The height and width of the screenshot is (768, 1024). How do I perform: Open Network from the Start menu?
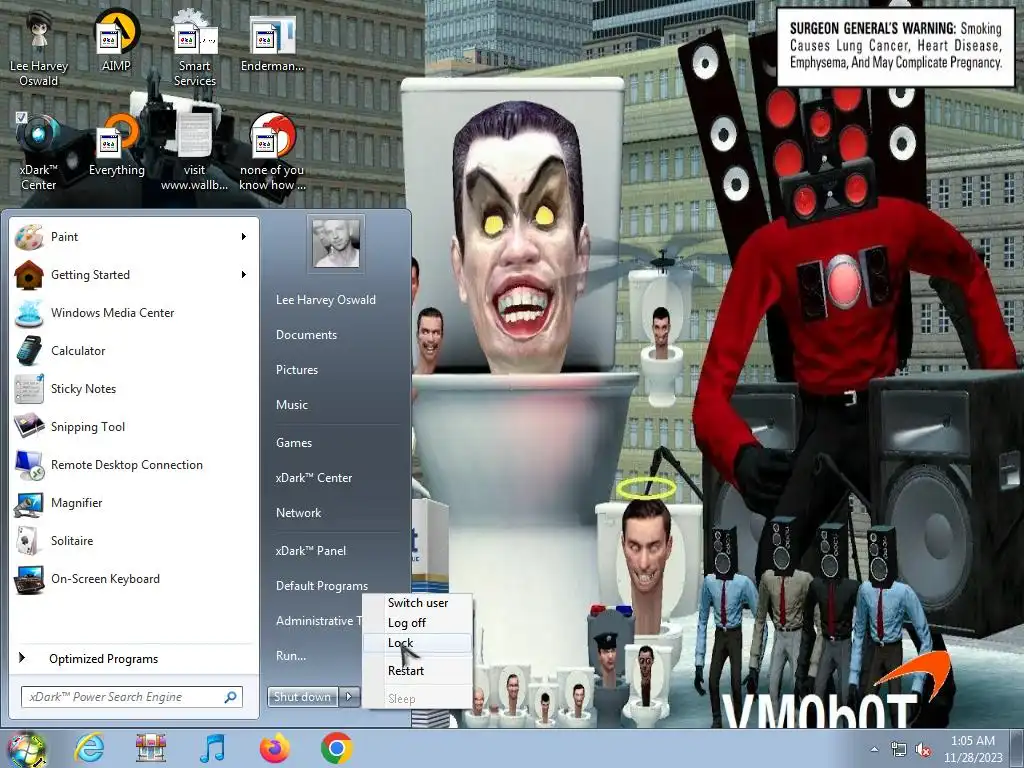pyautogui.click(x=298, y=513)
